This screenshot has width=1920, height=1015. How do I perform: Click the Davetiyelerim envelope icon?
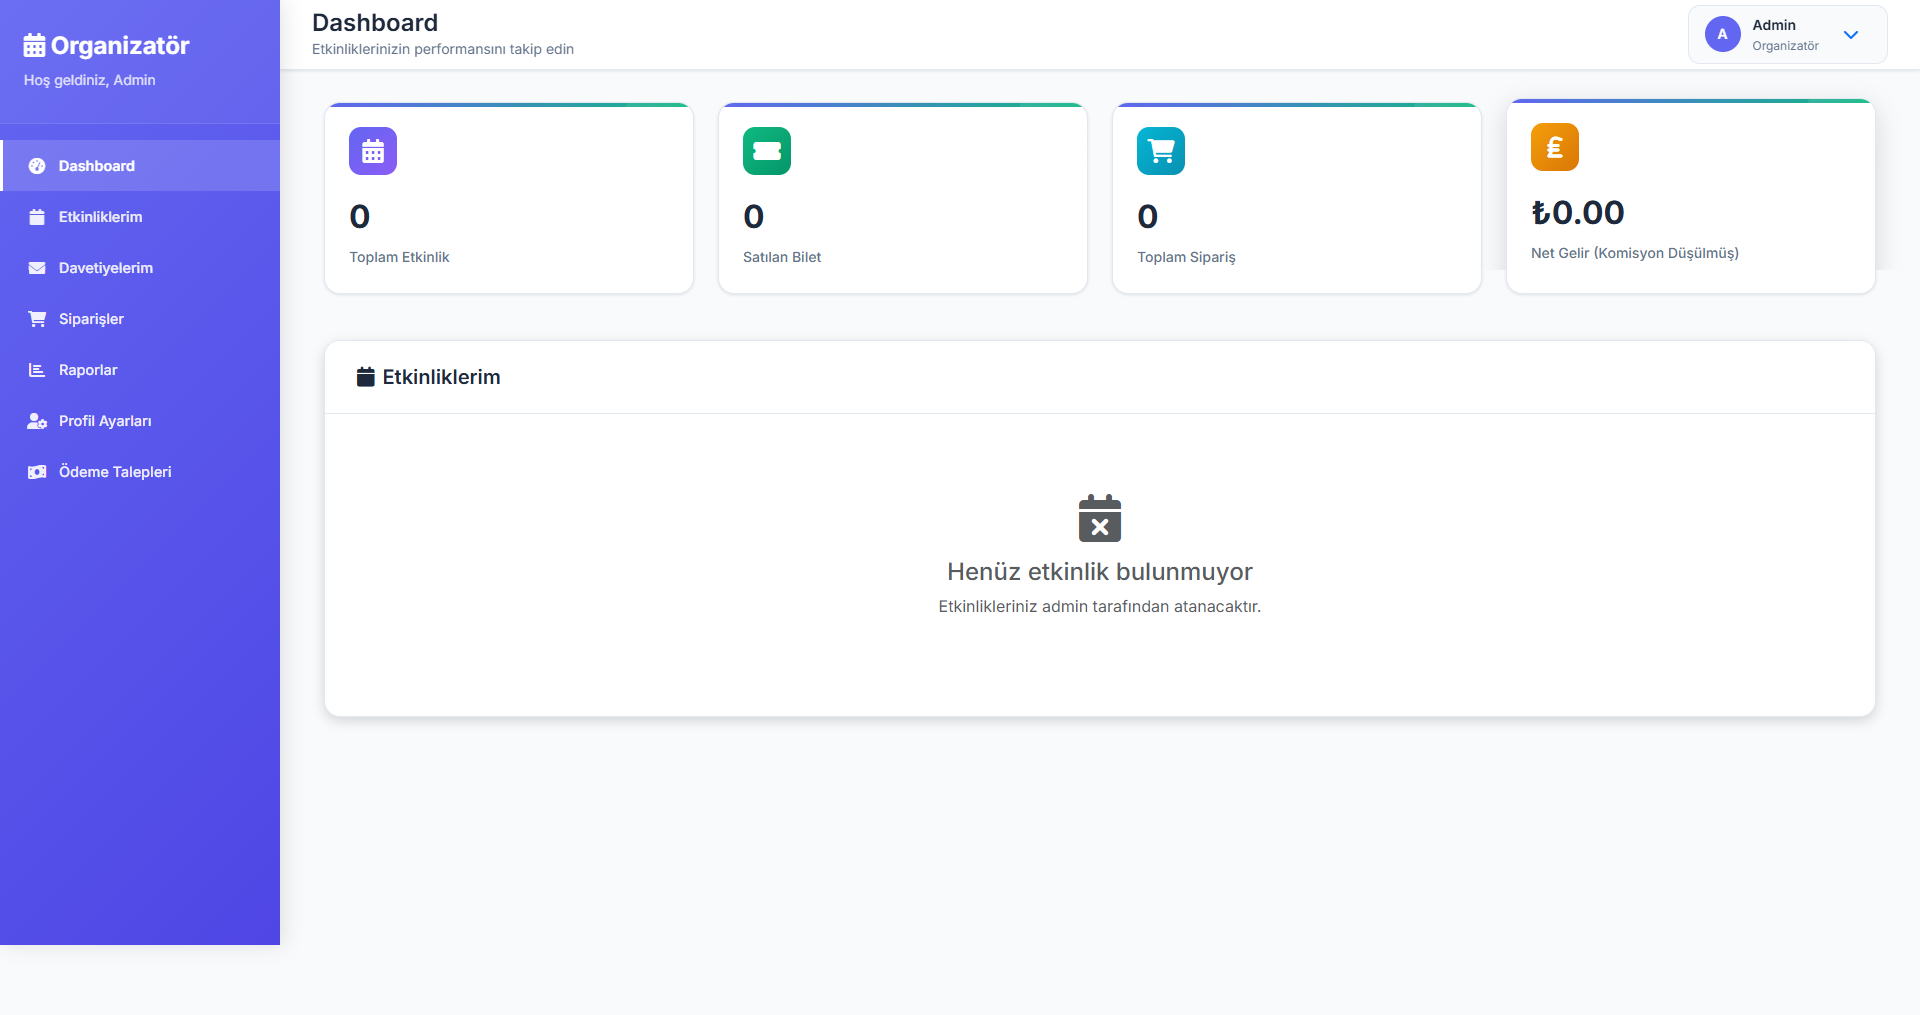coord(37,268)
